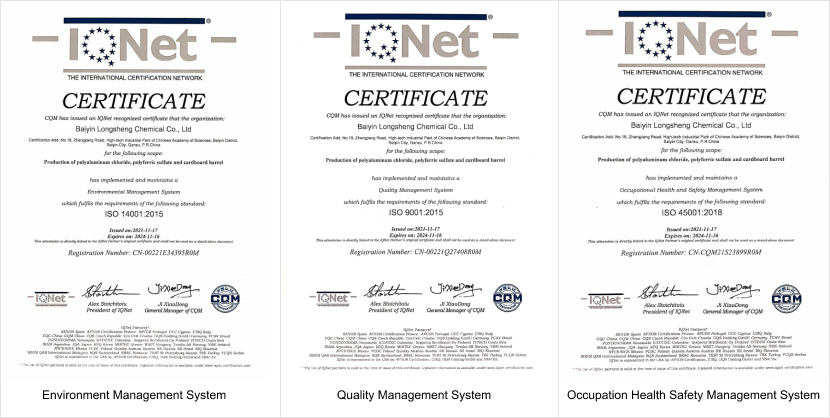The width and height of the screenshot is (830, 418).
Task: Click the CERTIFICATE heading on the ISO 9001 certificate
Action: click(x=416, y=98)
